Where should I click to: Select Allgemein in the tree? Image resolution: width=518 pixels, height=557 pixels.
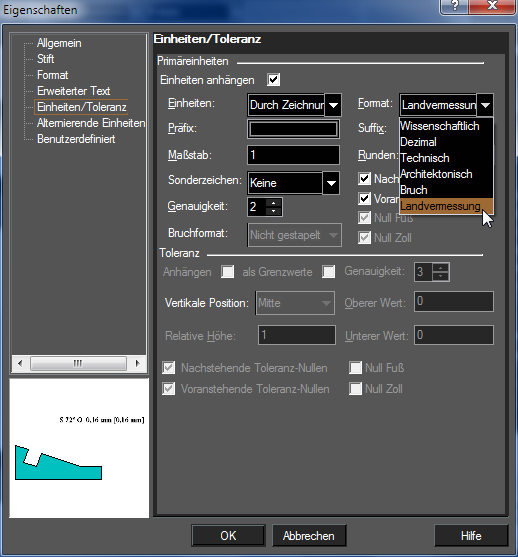(x=59, y=43)
